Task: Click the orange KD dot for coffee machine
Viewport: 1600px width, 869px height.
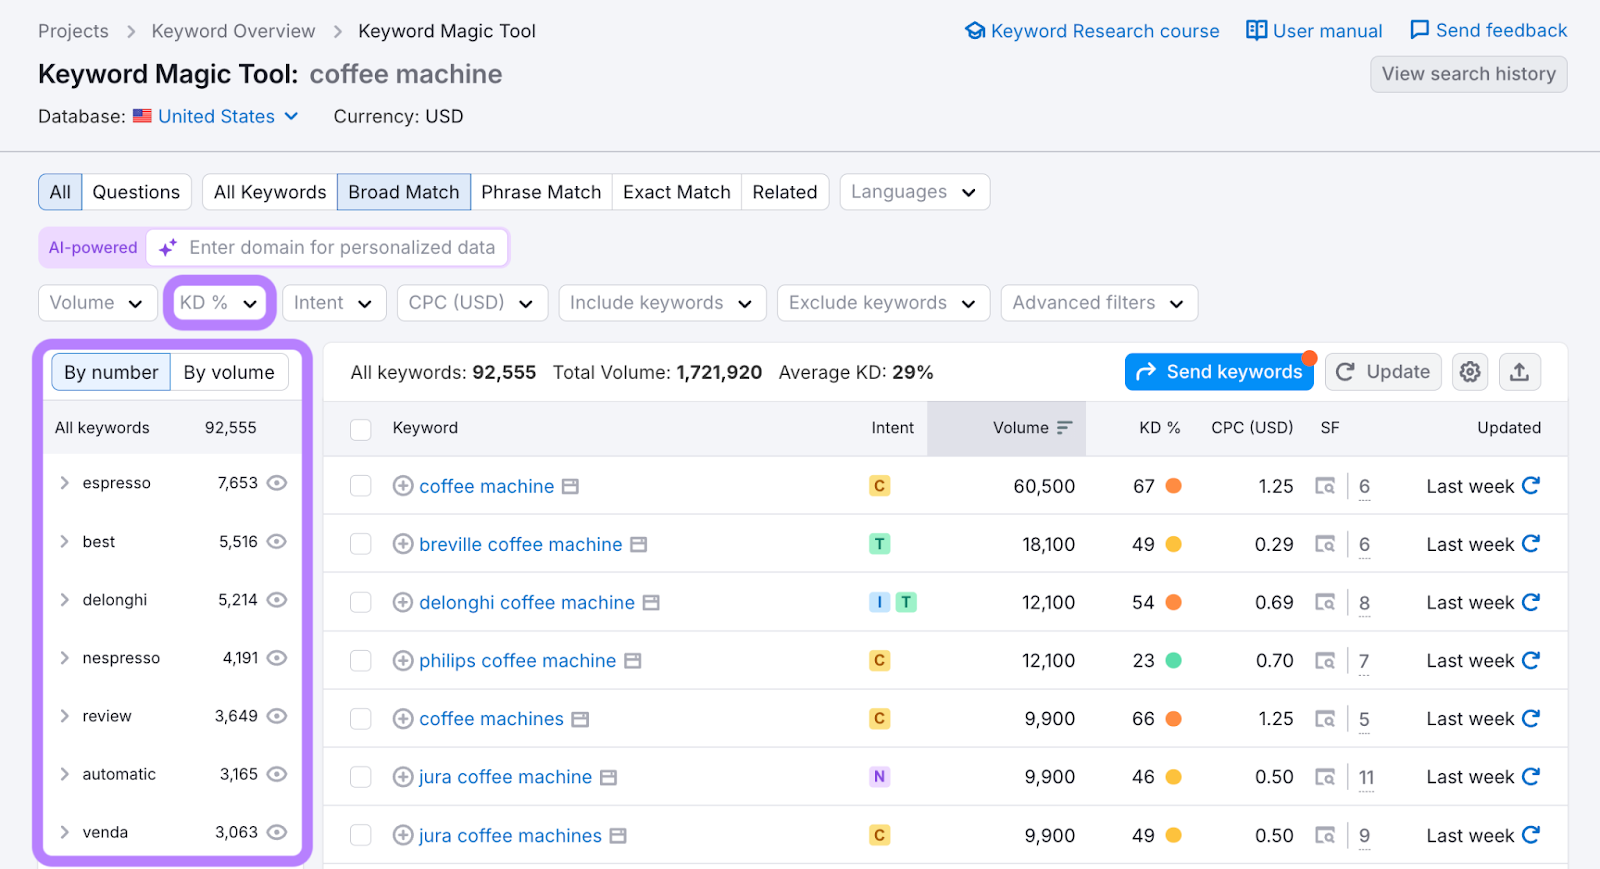Action: 1174,486
